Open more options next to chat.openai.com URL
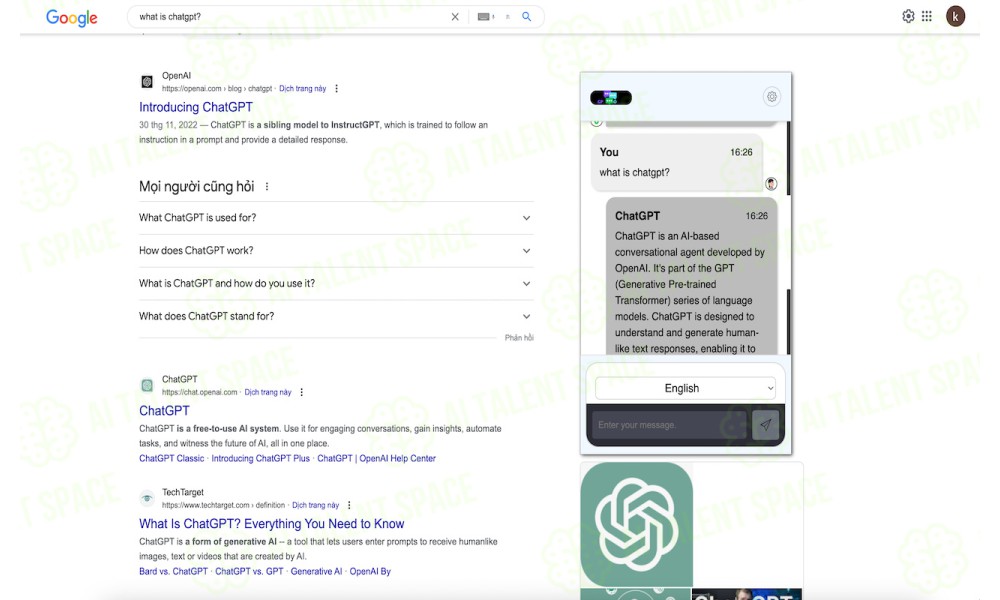This screenshot has width=1000, height=600. tap(302, 392)
